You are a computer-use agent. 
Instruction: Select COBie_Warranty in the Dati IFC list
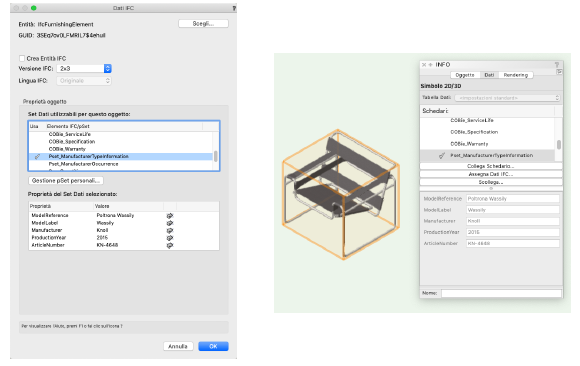67,149
